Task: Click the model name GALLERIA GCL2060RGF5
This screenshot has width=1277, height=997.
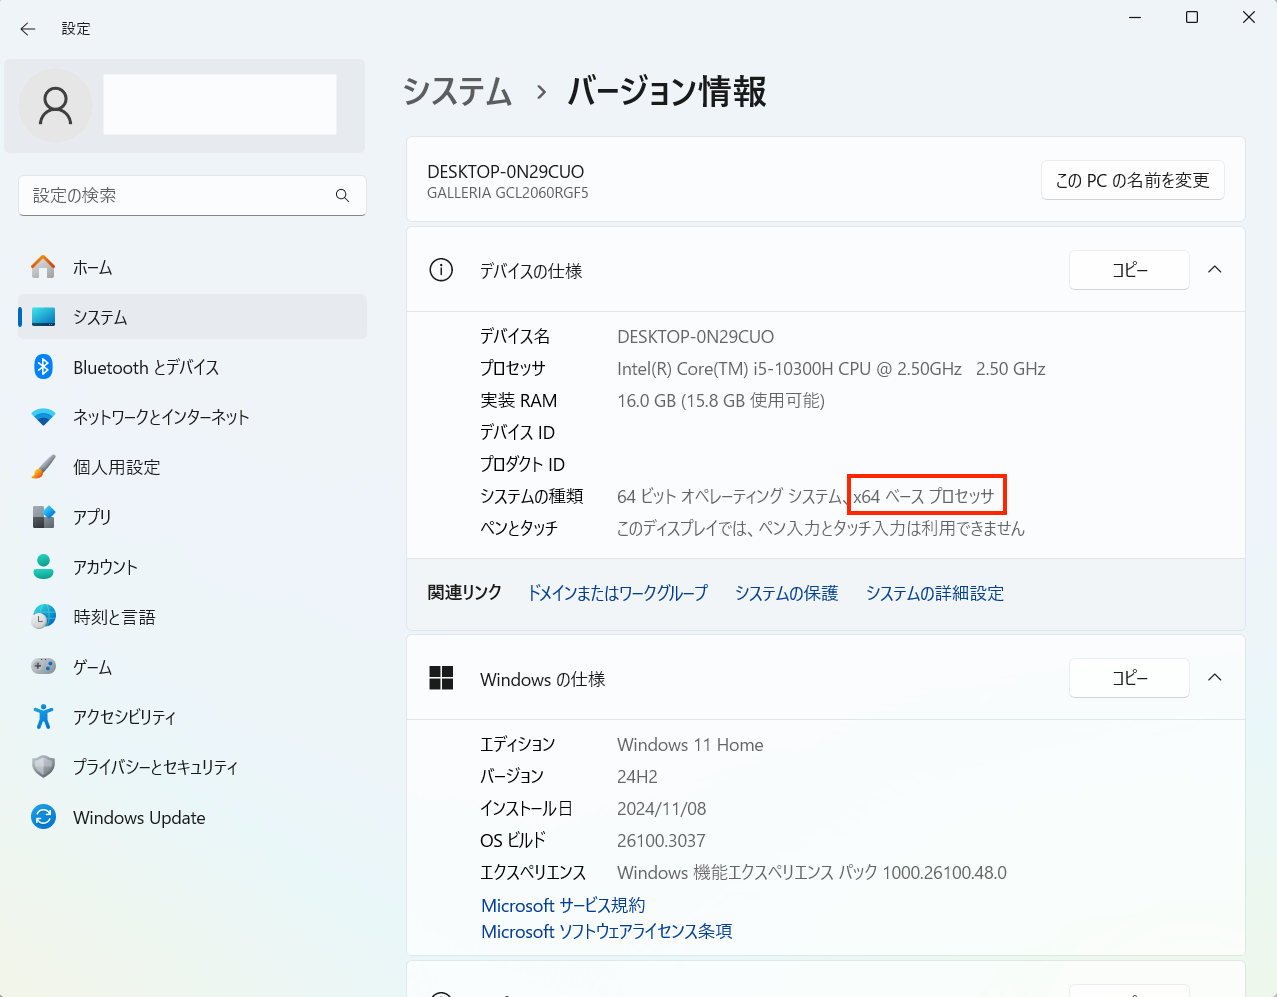Action: [508, 193]
